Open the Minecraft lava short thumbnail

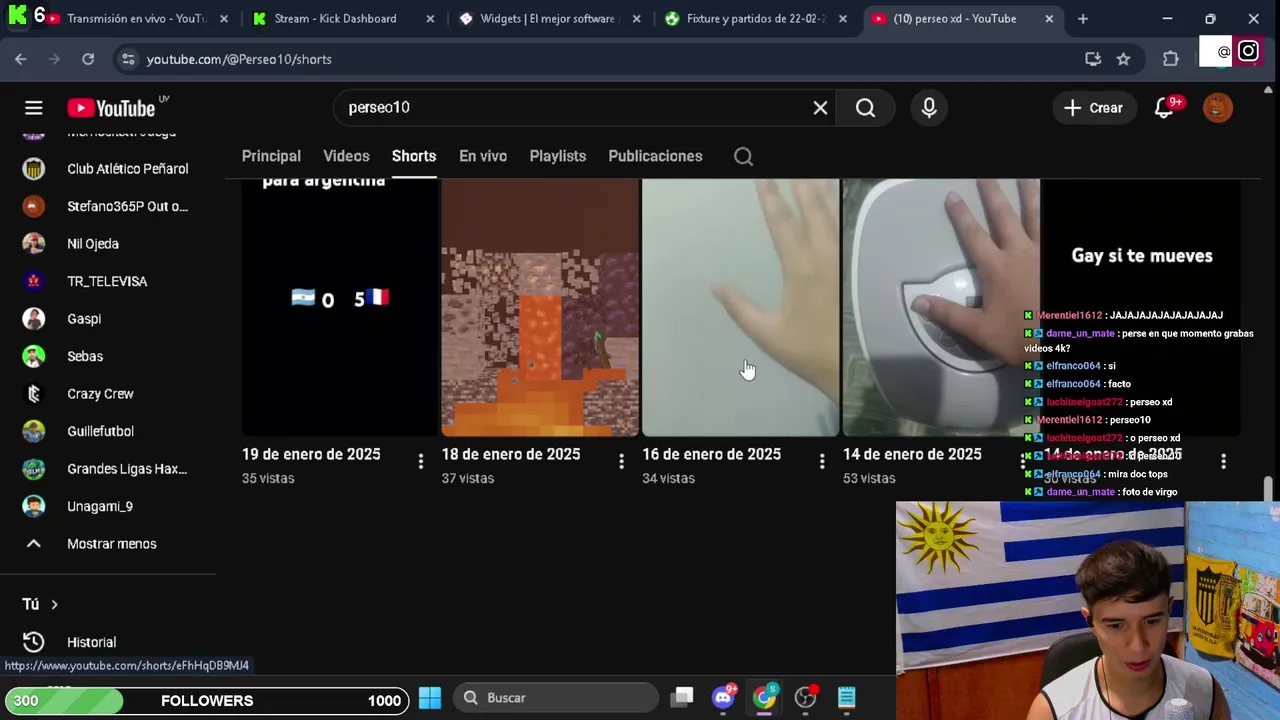click(x=540, y=308)
